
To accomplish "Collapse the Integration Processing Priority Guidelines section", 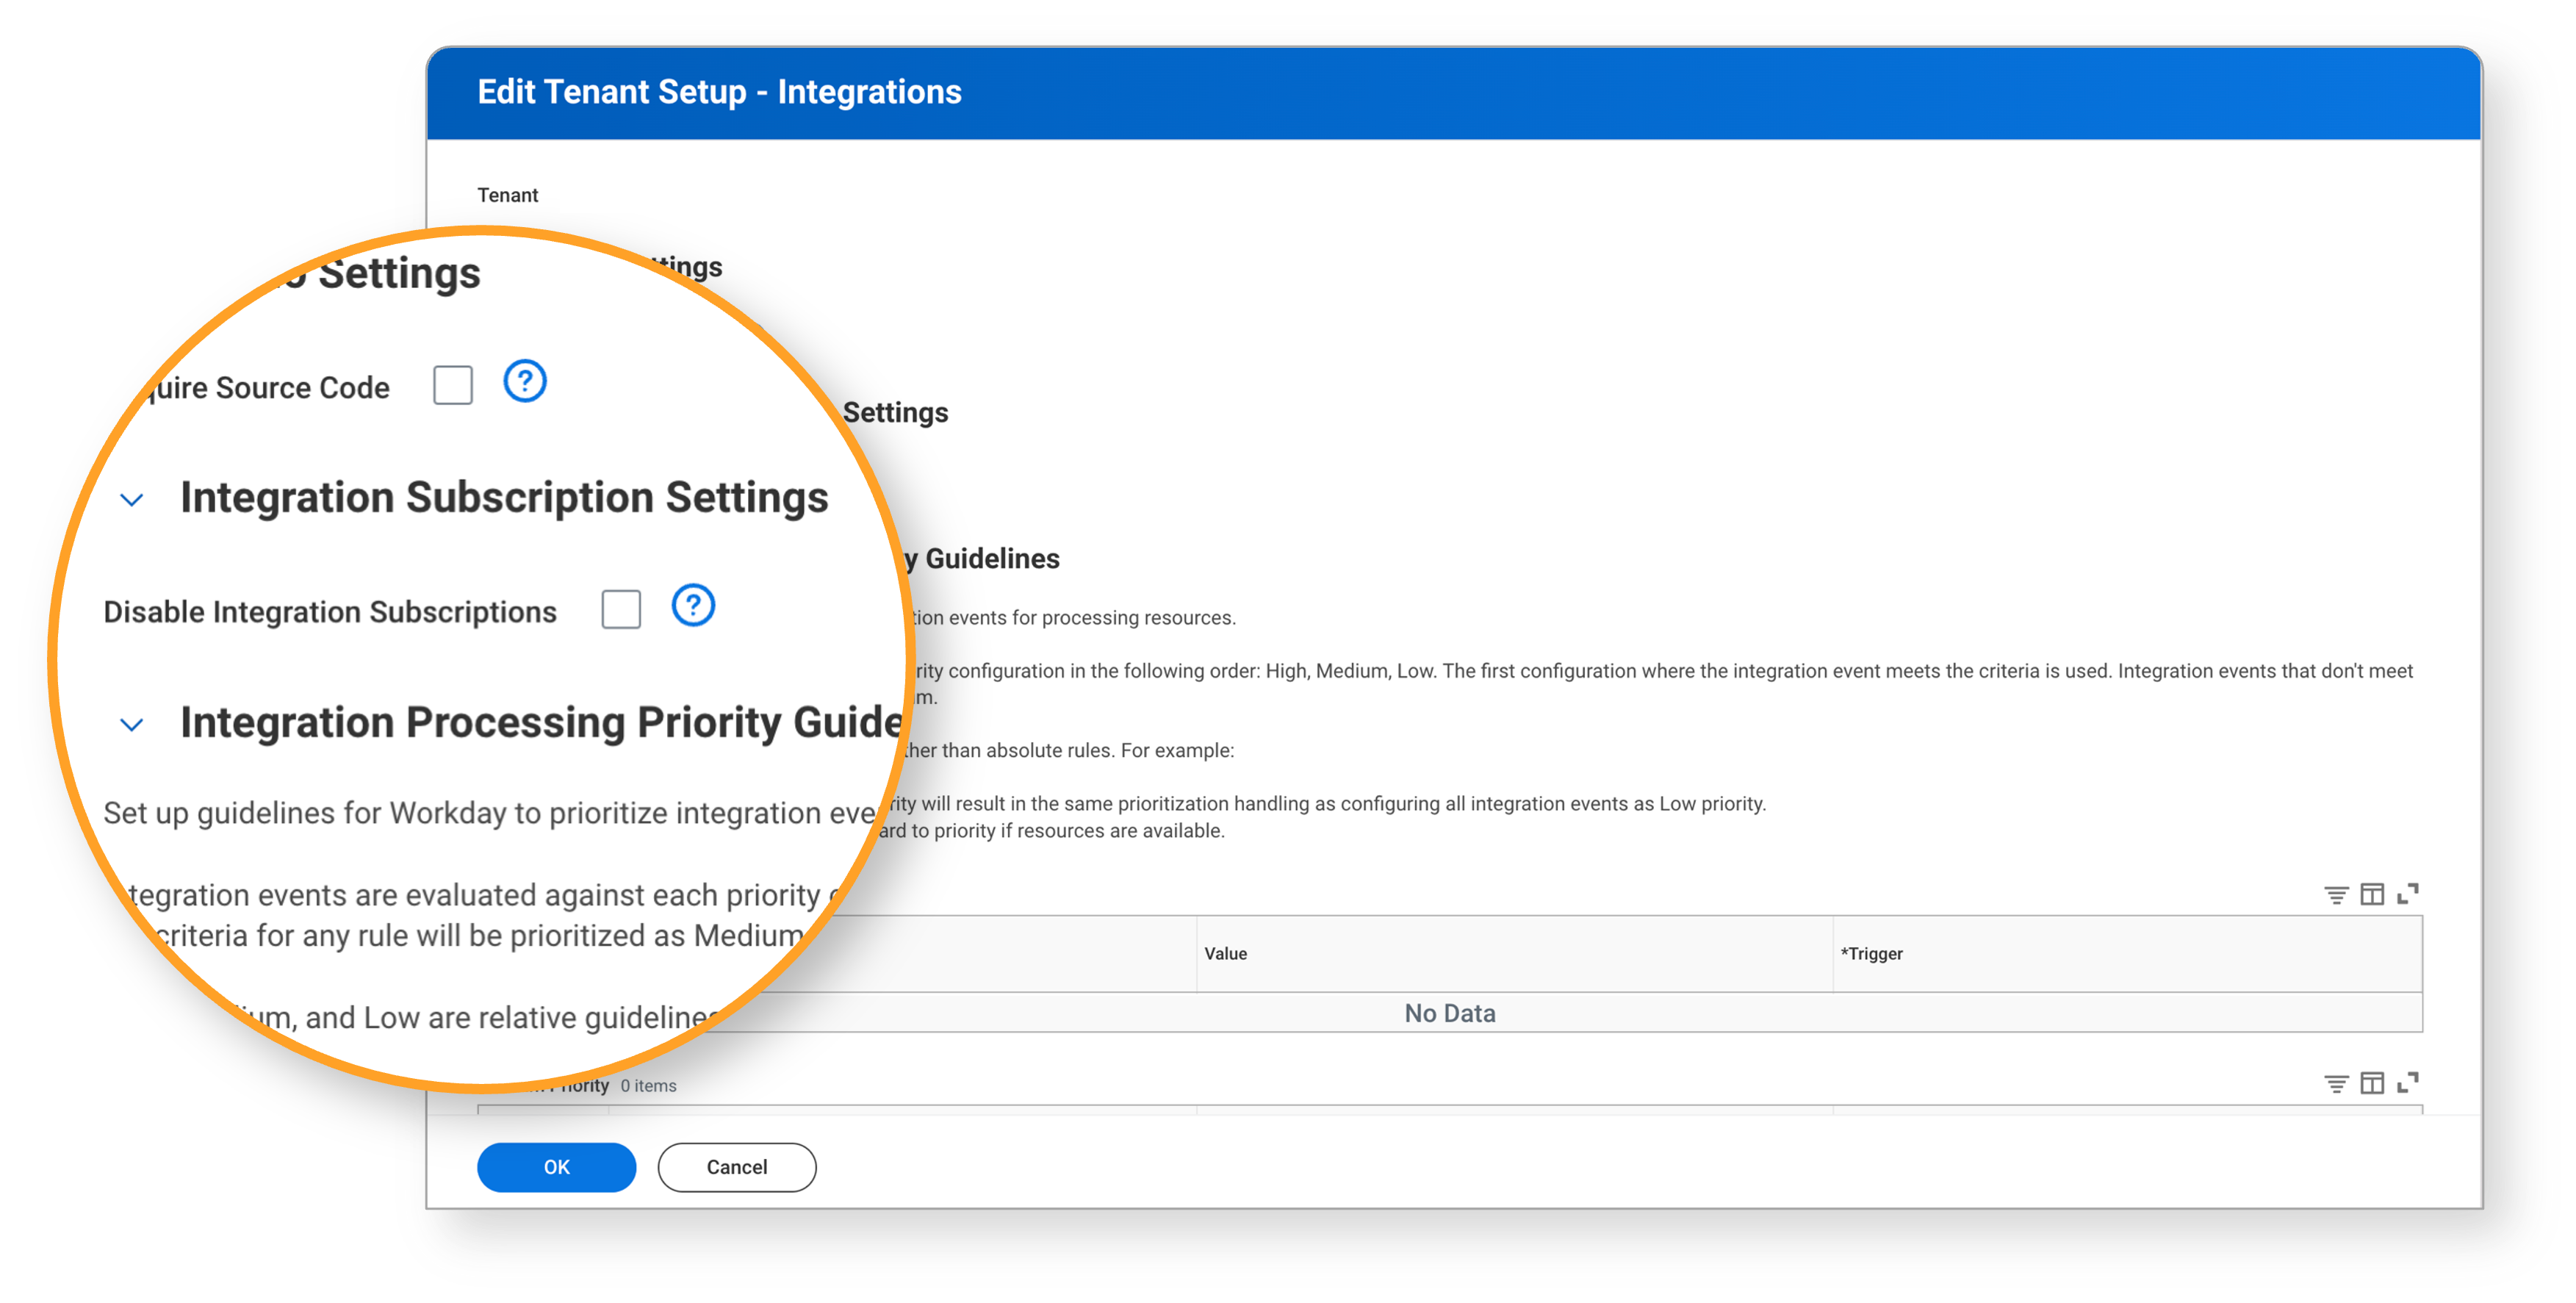I will coord(132,725).
